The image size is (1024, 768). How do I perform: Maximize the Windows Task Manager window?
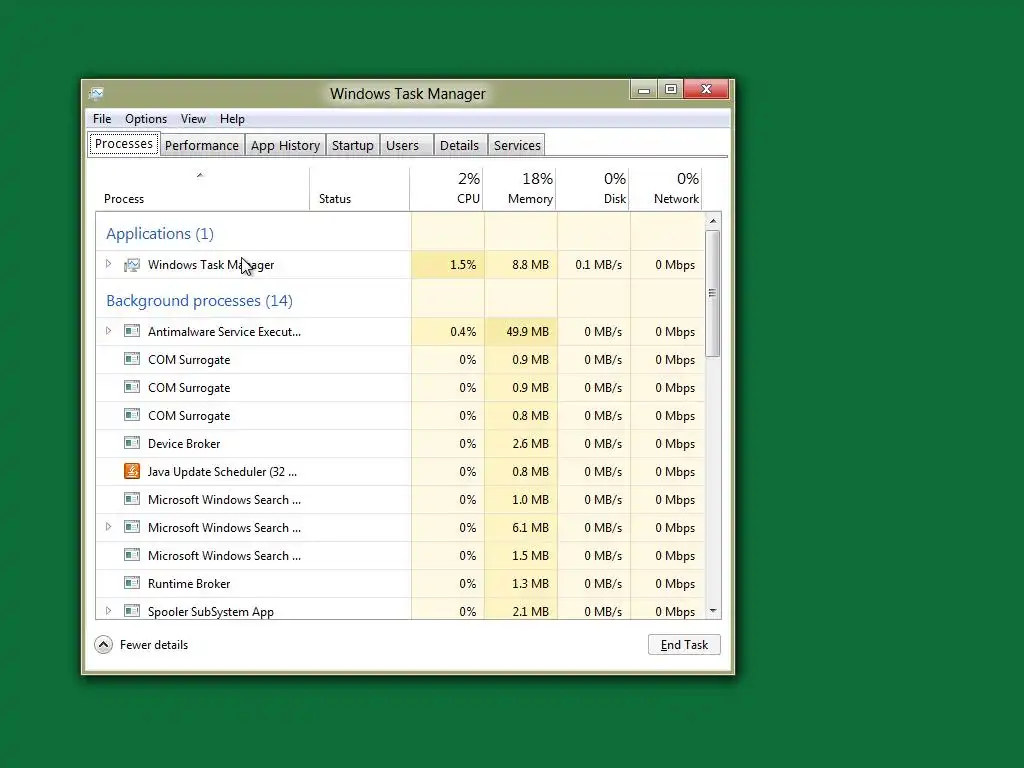[x=671, y=89]
